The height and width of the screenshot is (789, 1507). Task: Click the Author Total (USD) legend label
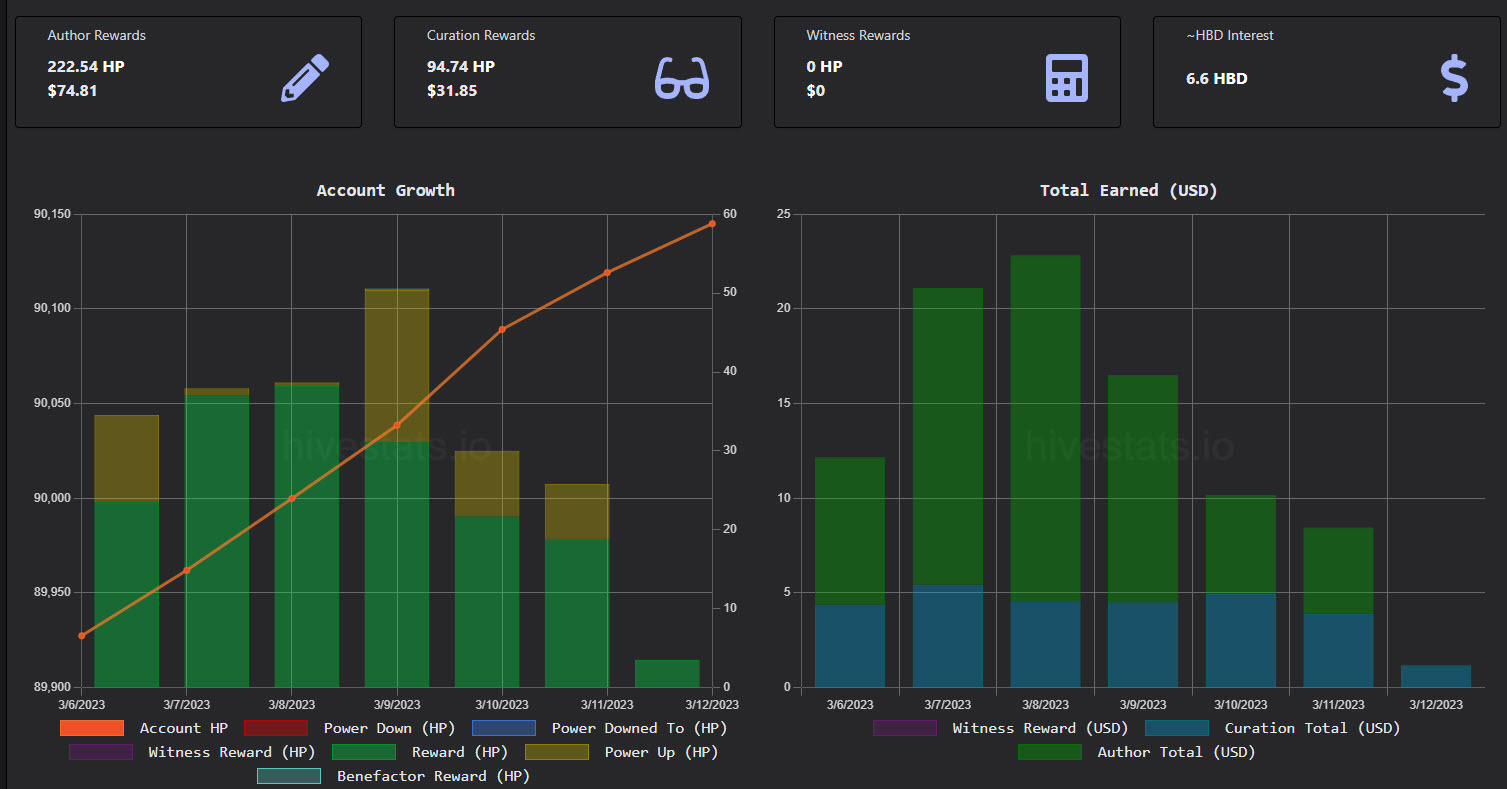coord(1176,752)
